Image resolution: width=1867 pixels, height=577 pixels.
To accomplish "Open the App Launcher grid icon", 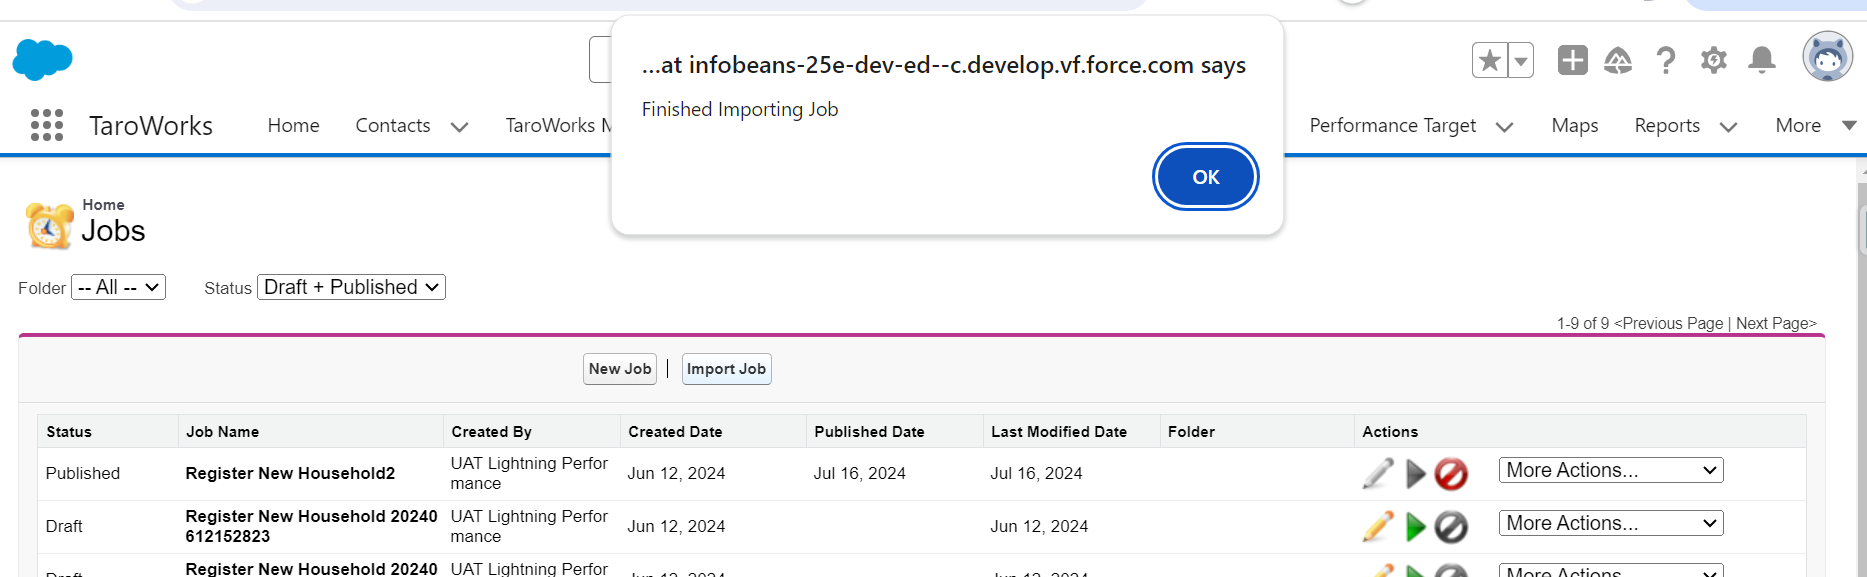I will [x=47, y=125].
